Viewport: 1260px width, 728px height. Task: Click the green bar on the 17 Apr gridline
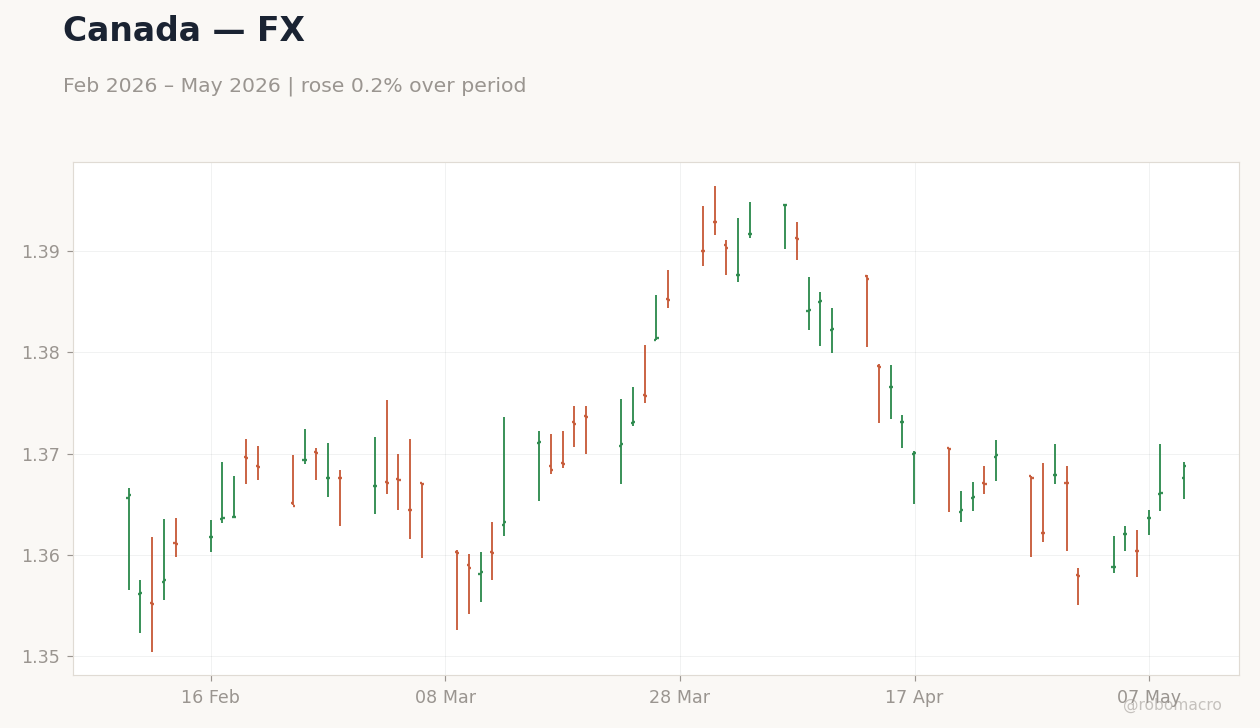pos(914,478)
